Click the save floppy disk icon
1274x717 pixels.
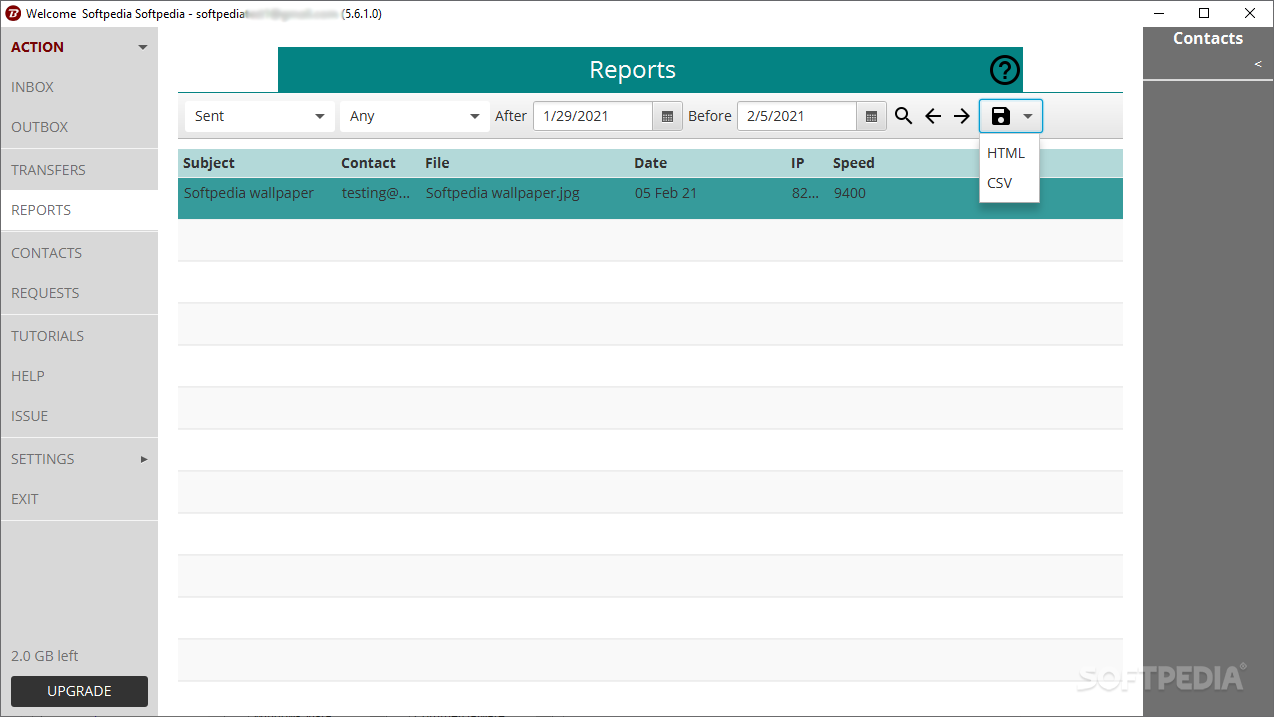[x=1001, y=116]
